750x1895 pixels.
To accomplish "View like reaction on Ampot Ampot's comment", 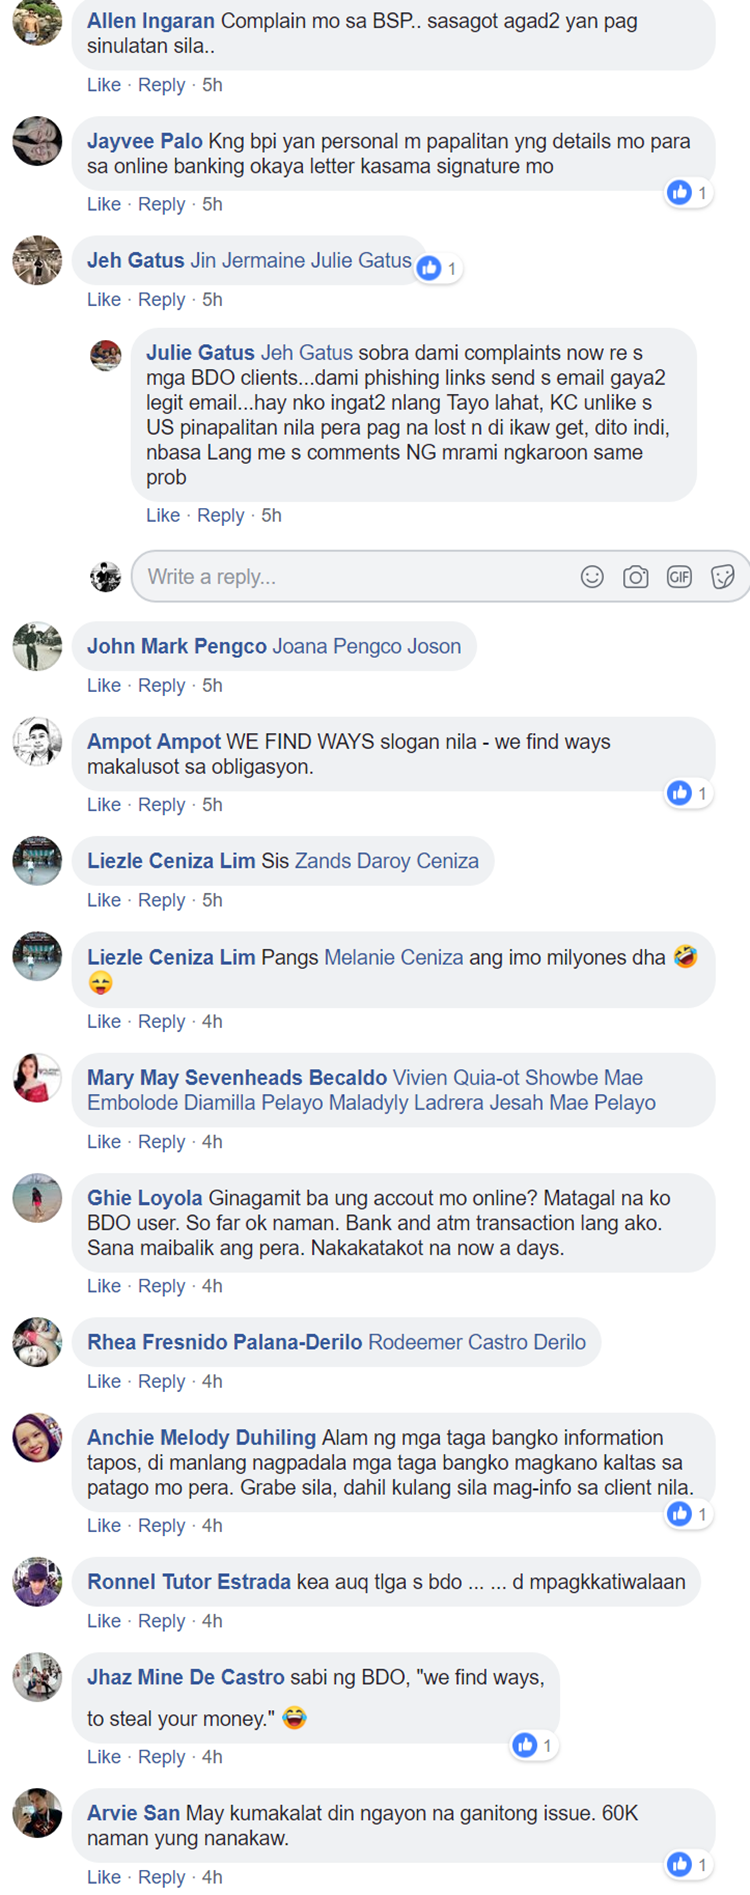I will click(x=689, y=793).
